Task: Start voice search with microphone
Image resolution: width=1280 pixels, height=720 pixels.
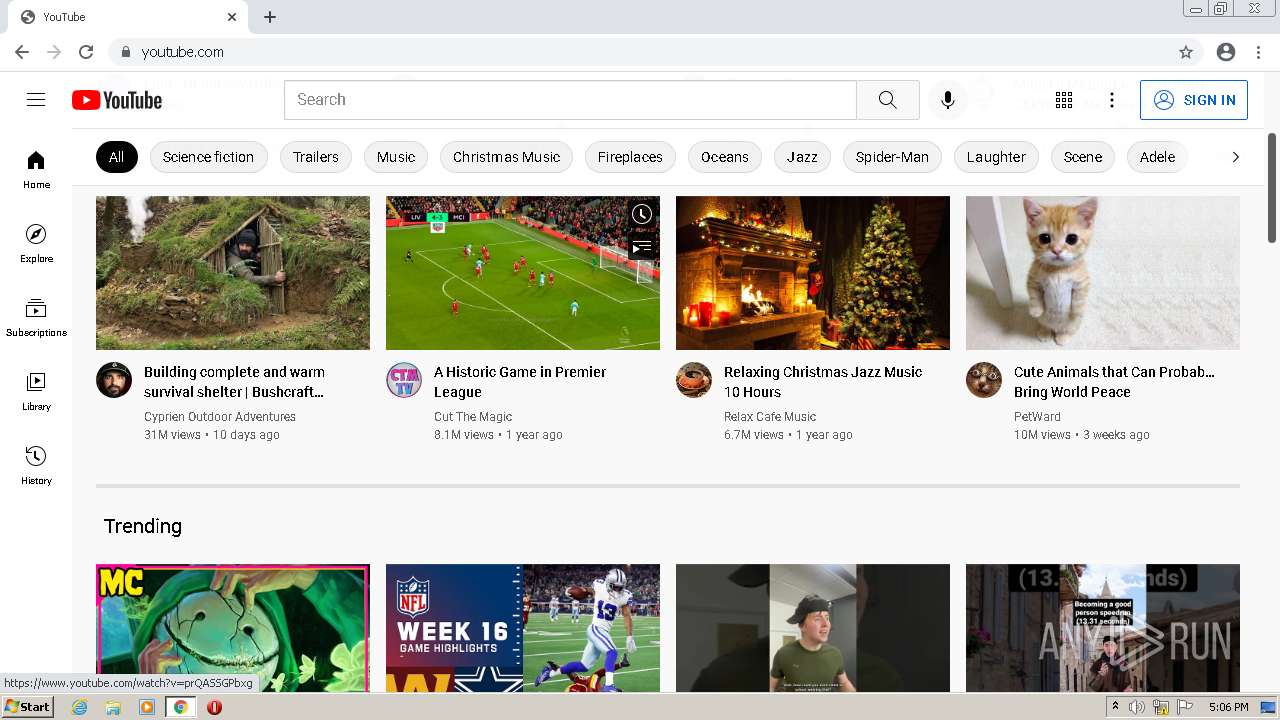Action: pyautogui.click(x=948, y=100)
